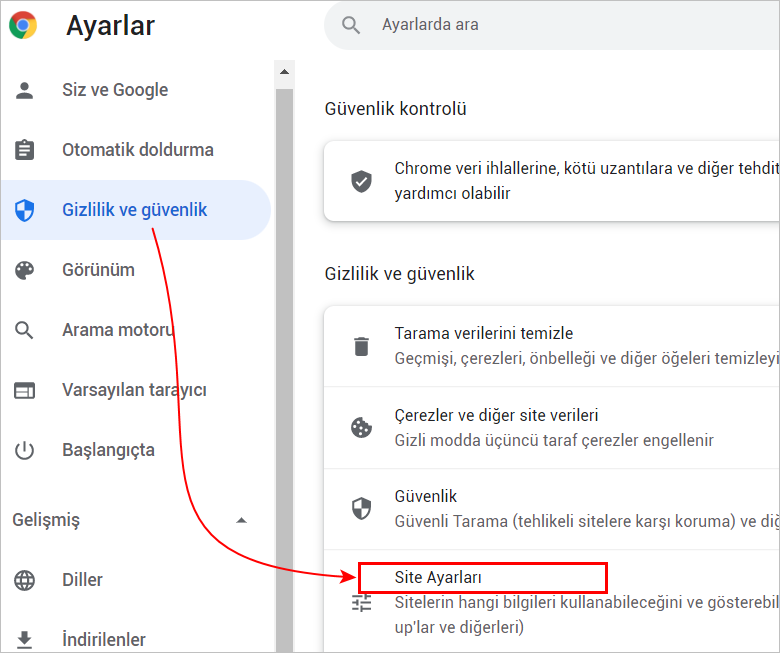Click text 'Gizli modda üçüncü taraf çerezler engellenir'

(554, 440)
